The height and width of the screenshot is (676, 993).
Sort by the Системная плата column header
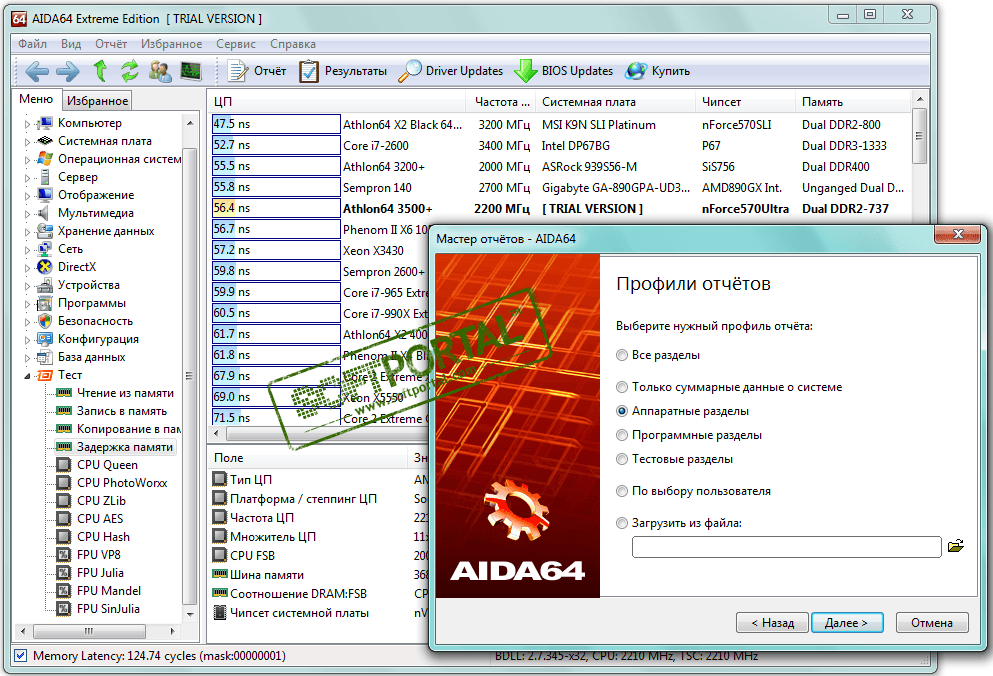coord(614,102)
